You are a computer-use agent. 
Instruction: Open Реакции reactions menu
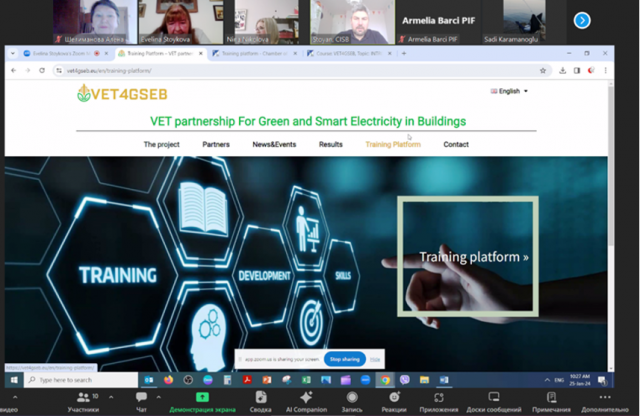[394, 402]
